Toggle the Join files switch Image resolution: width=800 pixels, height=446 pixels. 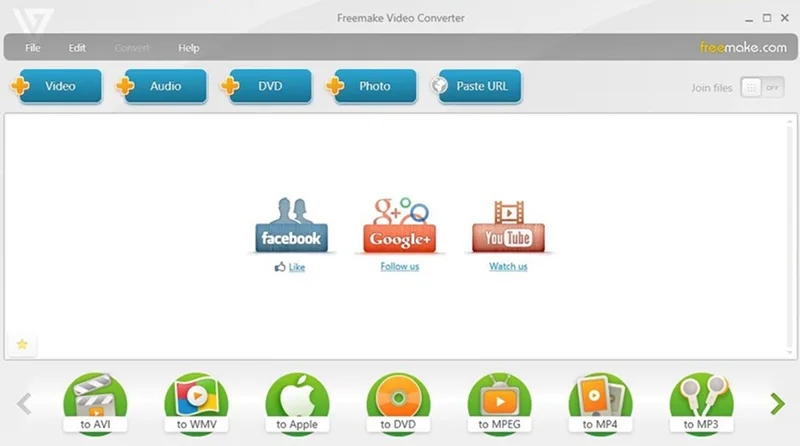pyautogui.click(x=762, y=88)
